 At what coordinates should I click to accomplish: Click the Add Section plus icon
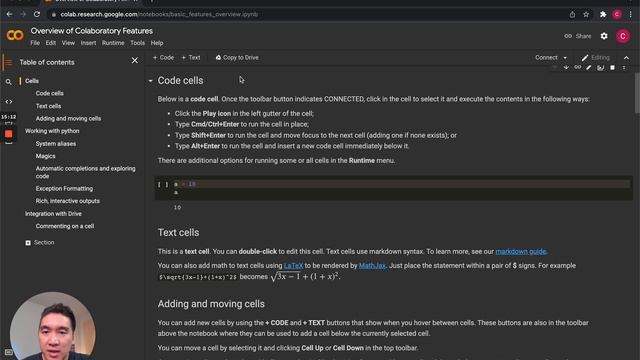click(x=28, y=243)
